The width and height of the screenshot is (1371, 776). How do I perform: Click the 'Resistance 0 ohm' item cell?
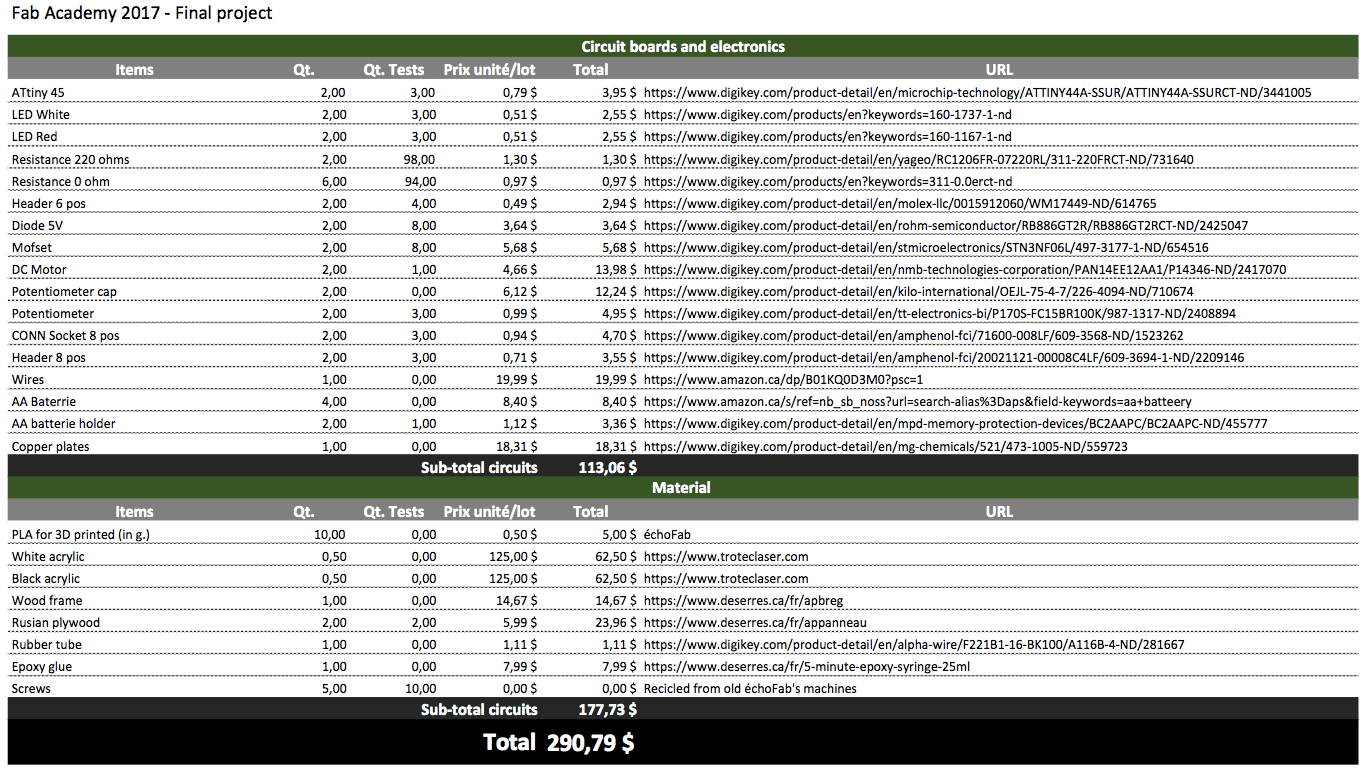pos(61,182)
